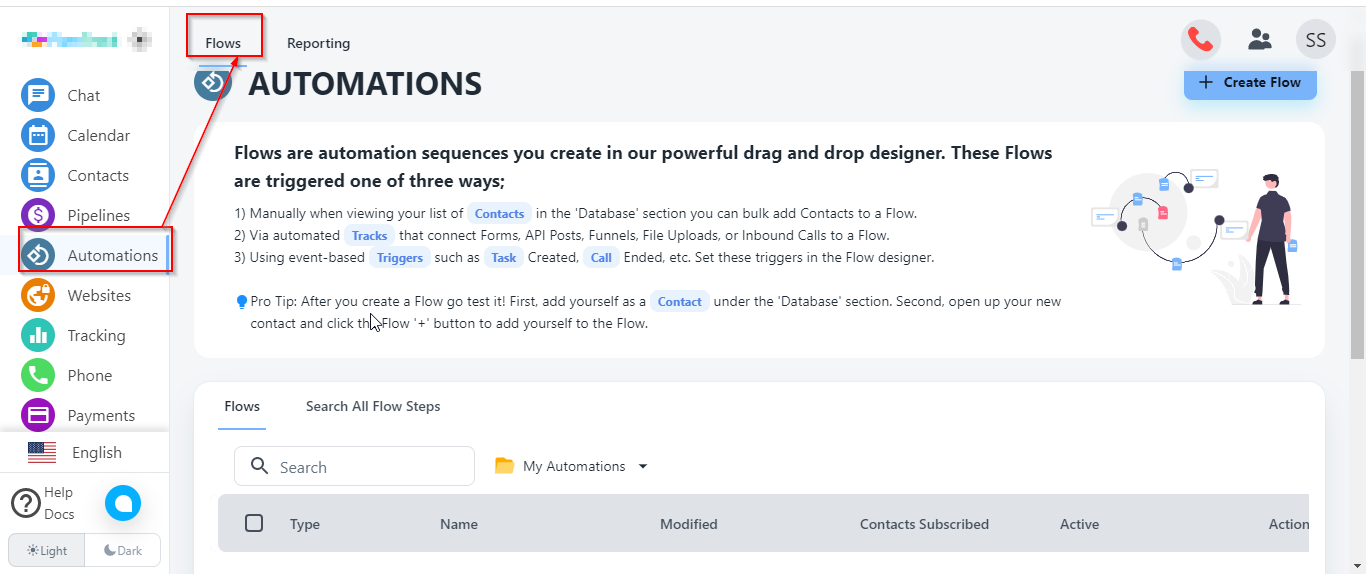Open the Pipelines dollar icon
Image resolution: width=1366 pixels, height=574 pixels.
click(38, 215)
